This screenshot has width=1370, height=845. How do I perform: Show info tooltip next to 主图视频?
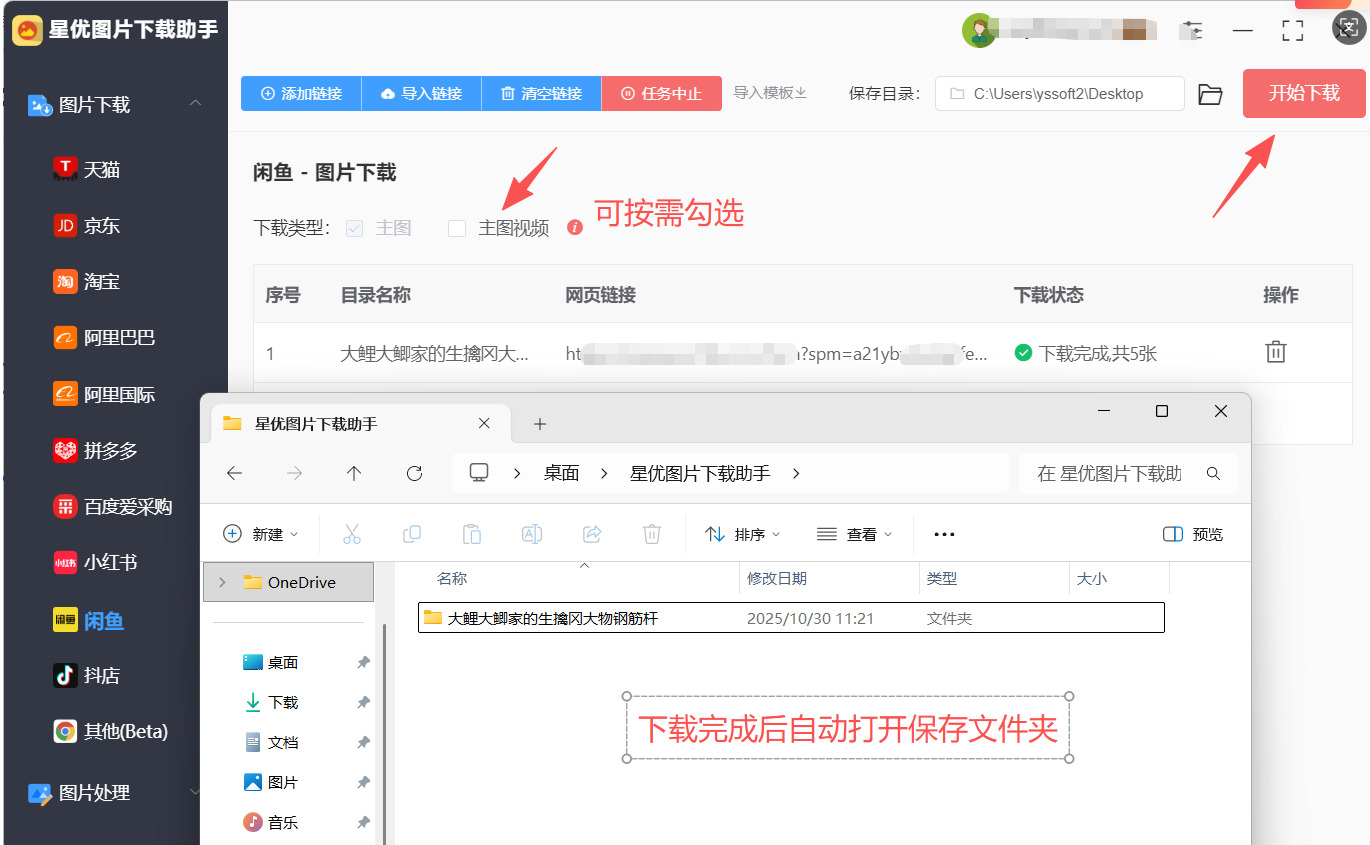pyautogui.click(x=575, y=228)
